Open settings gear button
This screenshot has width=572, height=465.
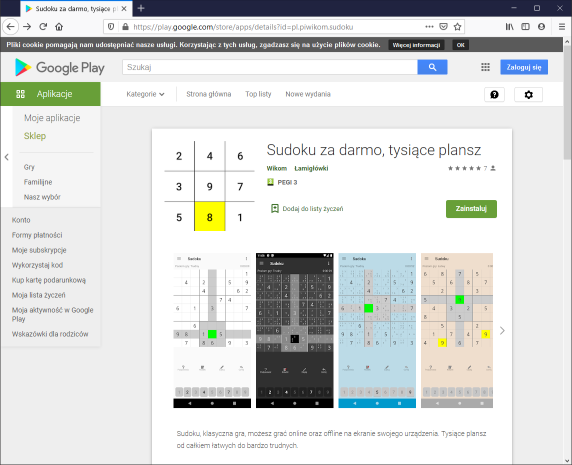(x=528, y=95)
